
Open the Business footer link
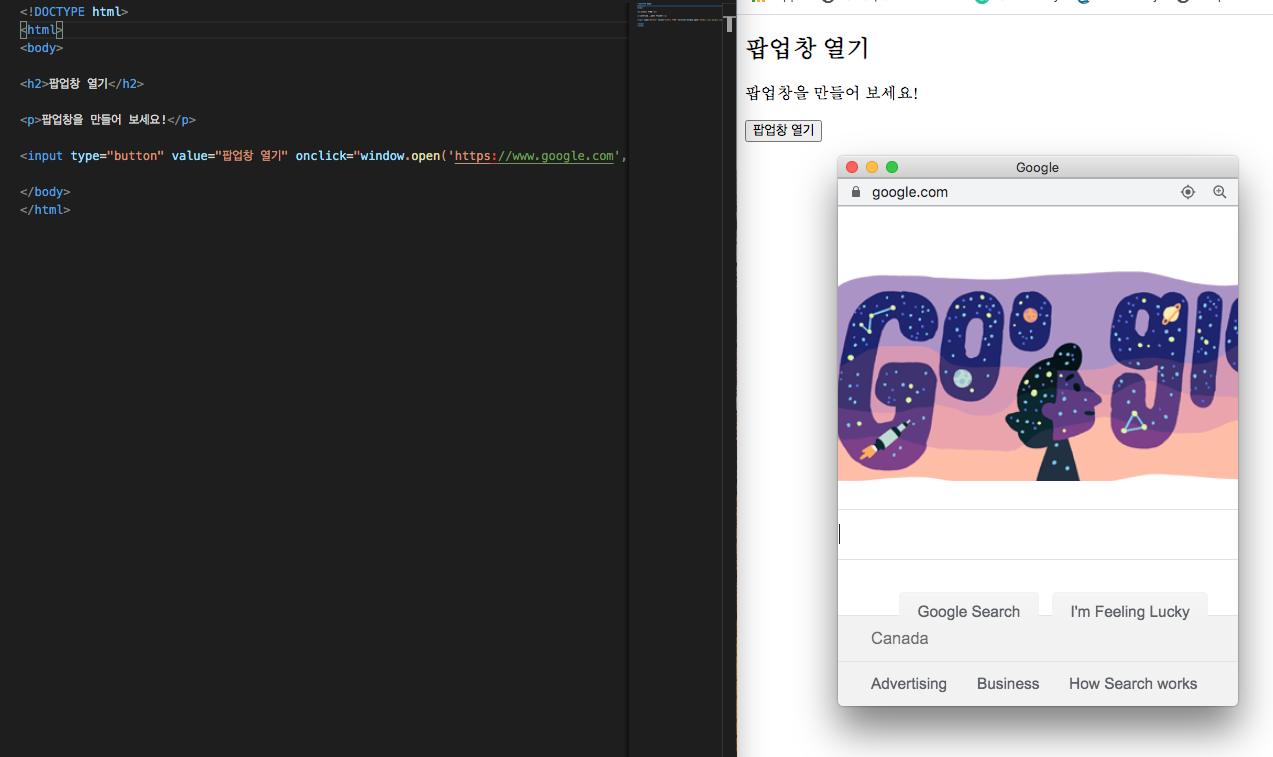coord(1008,684)
